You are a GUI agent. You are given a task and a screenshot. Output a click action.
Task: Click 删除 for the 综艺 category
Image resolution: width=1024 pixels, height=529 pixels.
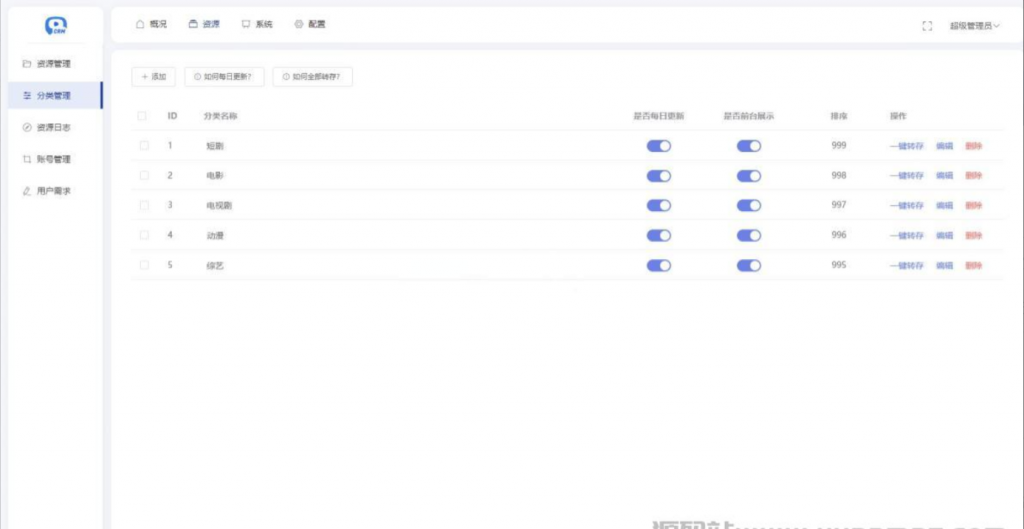click(973, 266)
